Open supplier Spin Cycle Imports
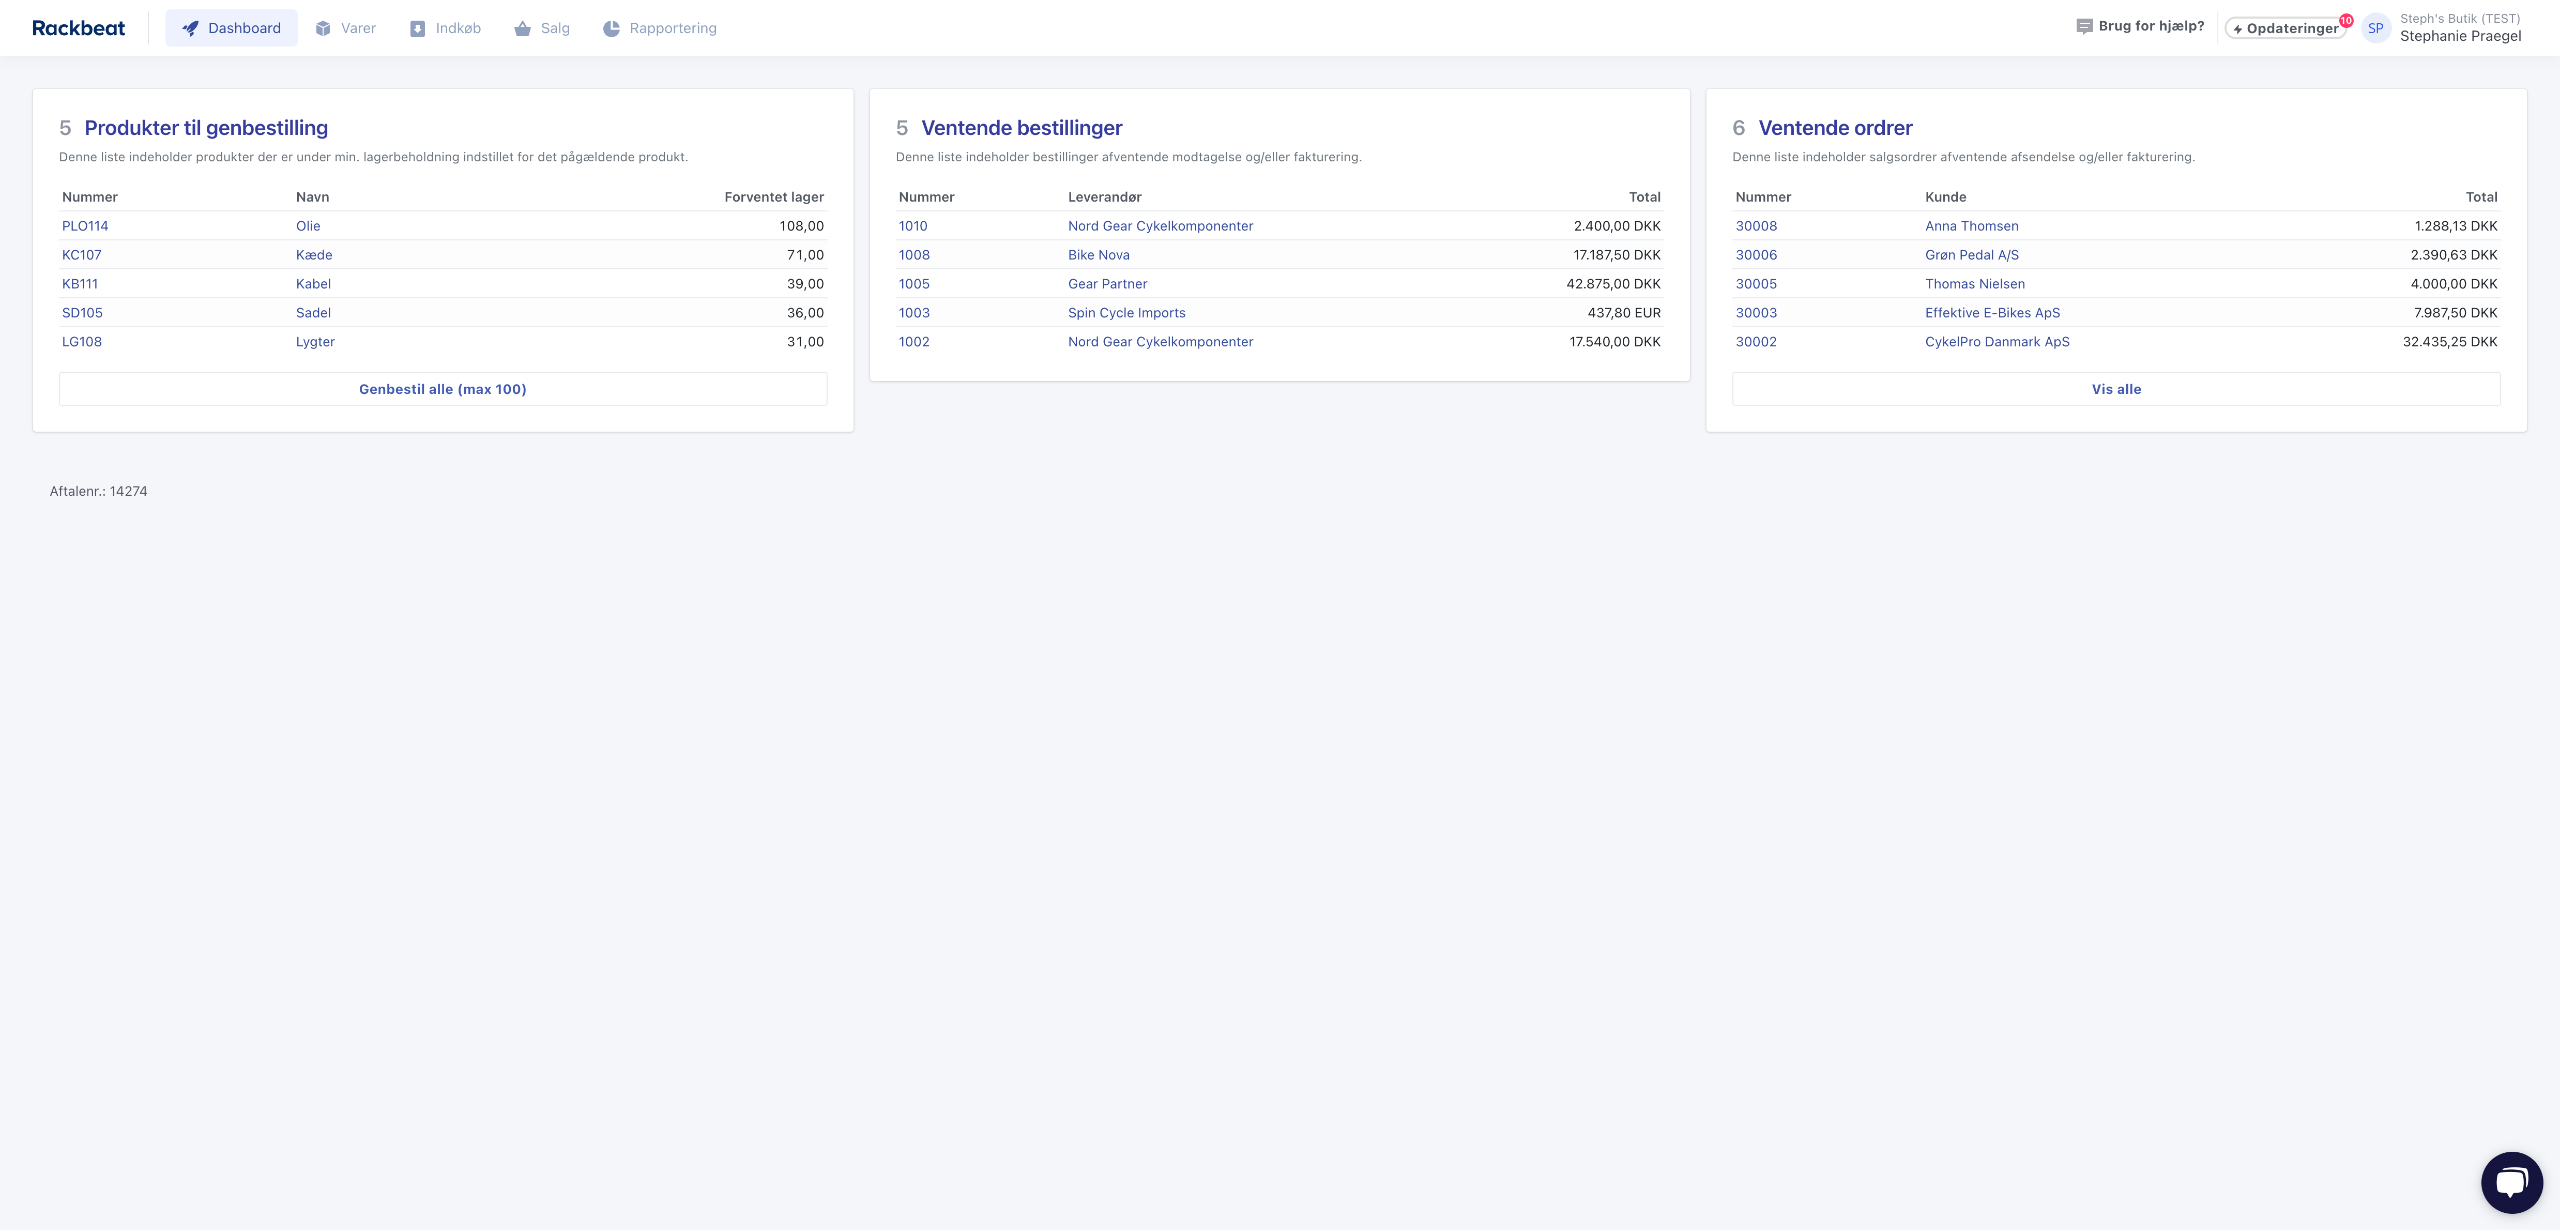The image size is (2560, 1230). 1126,313
